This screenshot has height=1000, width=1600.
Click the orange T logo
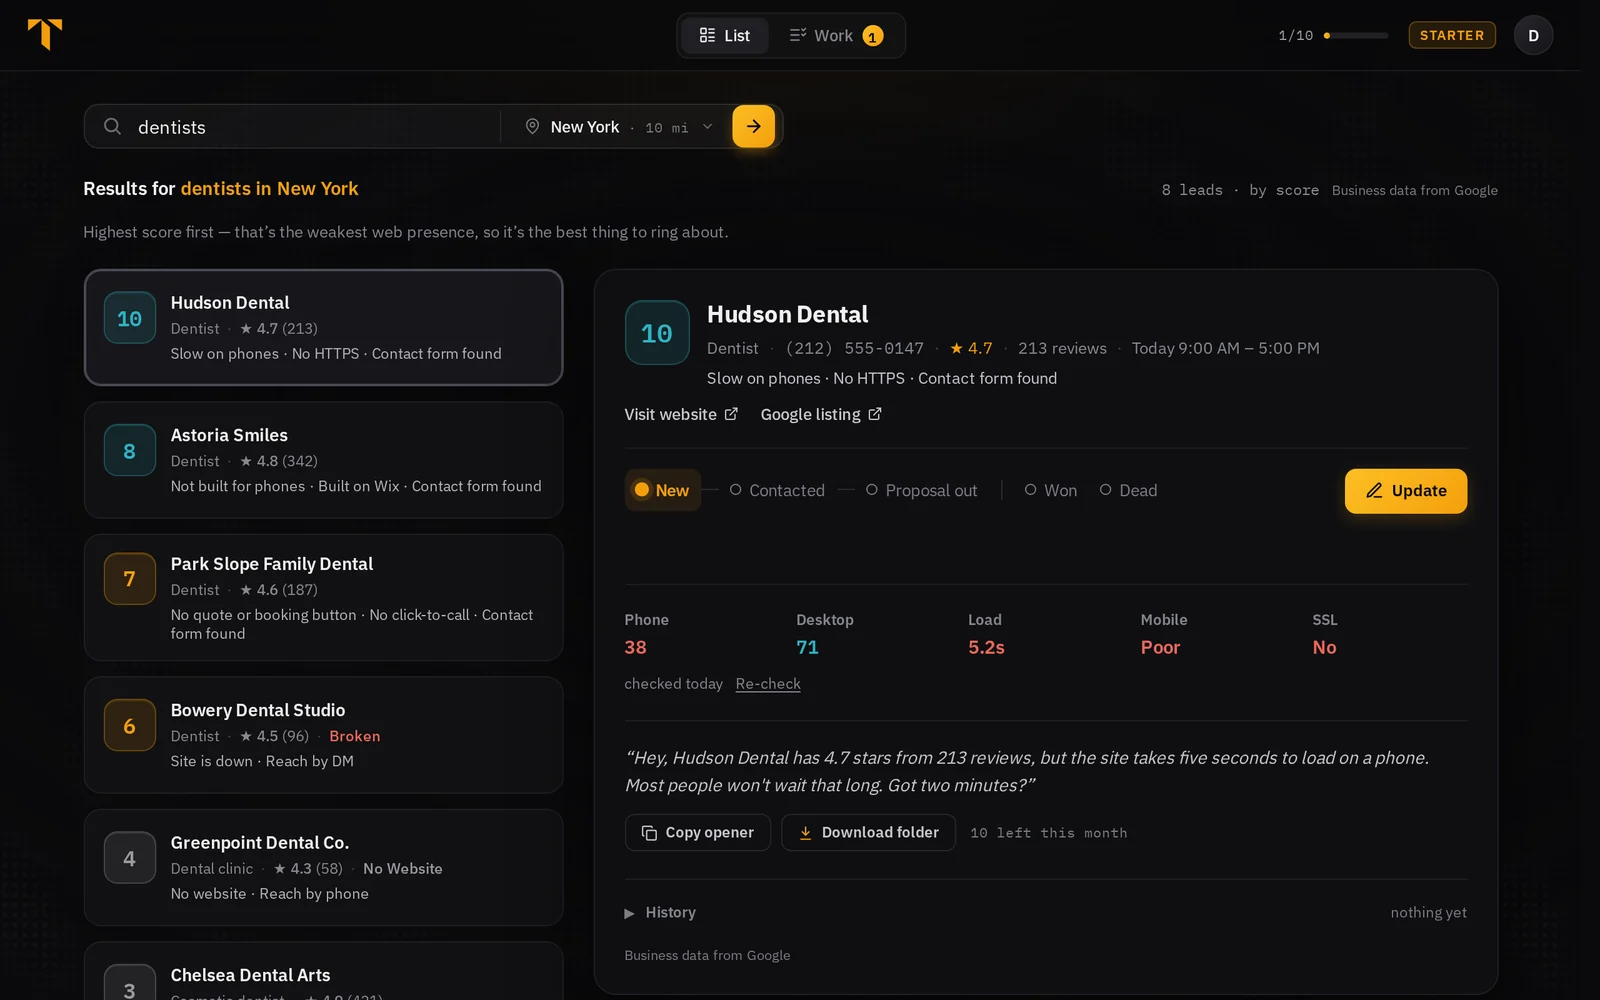[45, 34]
